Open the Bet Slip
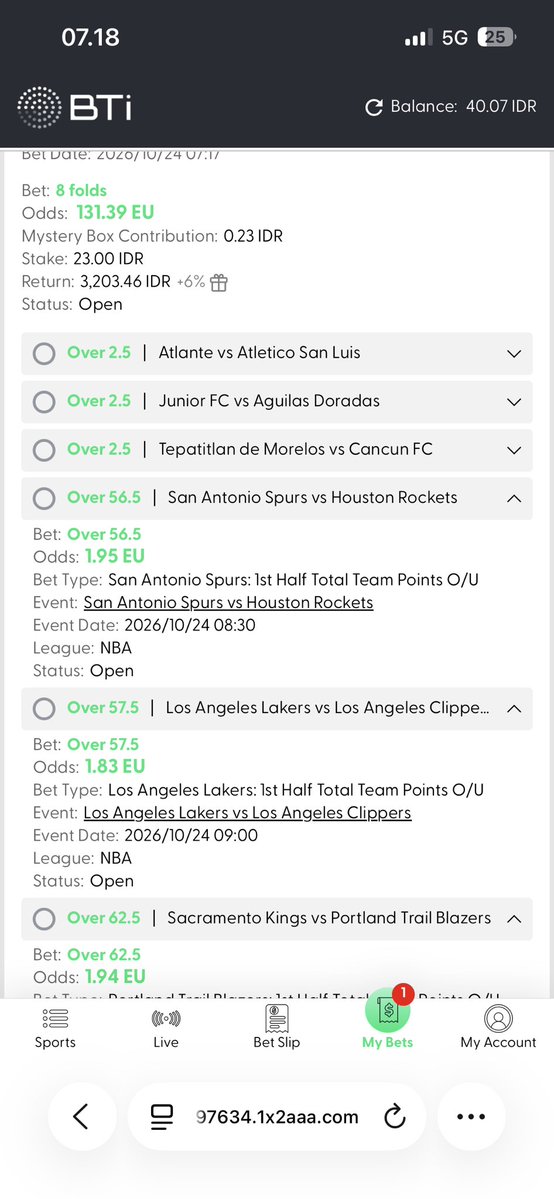Image resolution: width=554 pixels, height=1199 pixels. (x=277, y=1028)
